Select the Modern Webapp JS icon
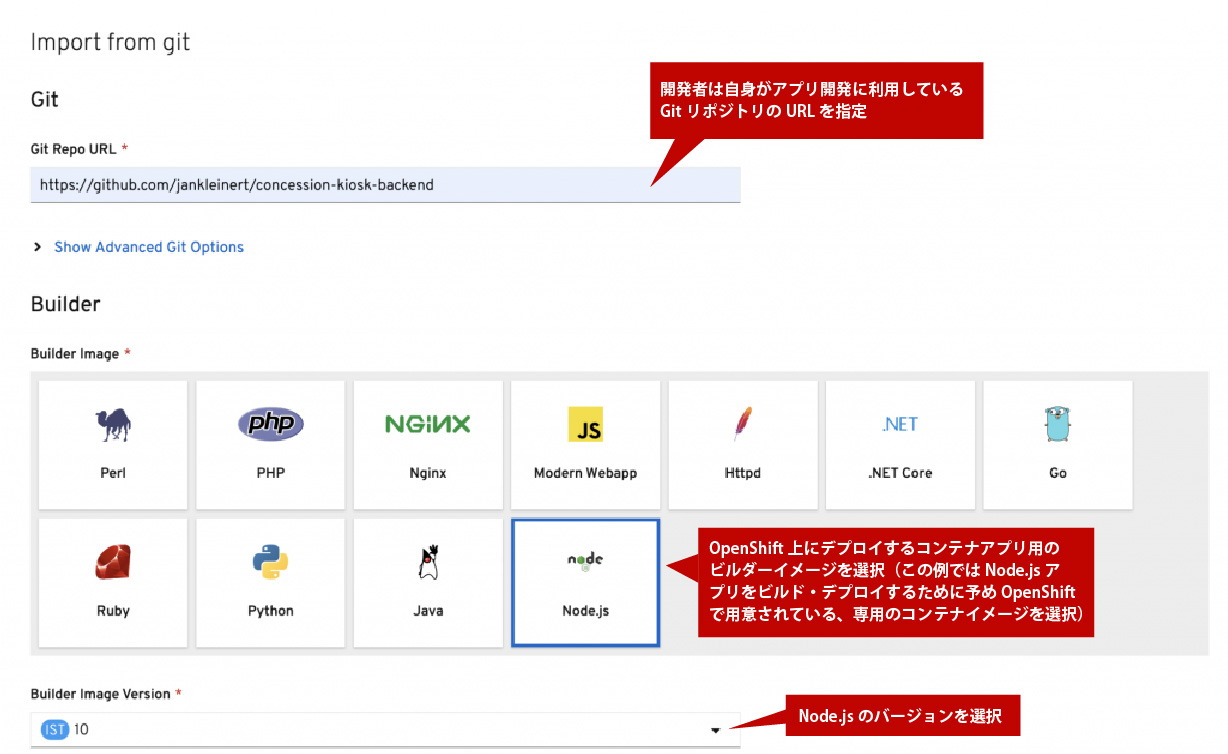1228x754 pixels. 585,424
